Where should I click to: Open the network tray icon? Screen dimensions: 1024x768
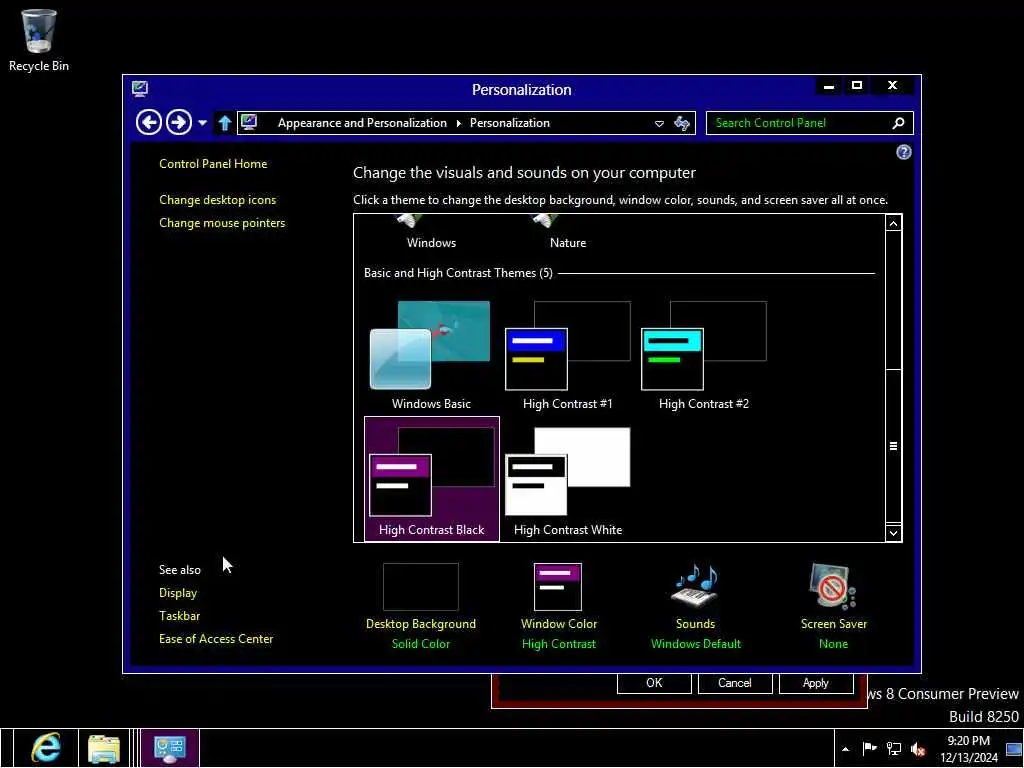893,749
